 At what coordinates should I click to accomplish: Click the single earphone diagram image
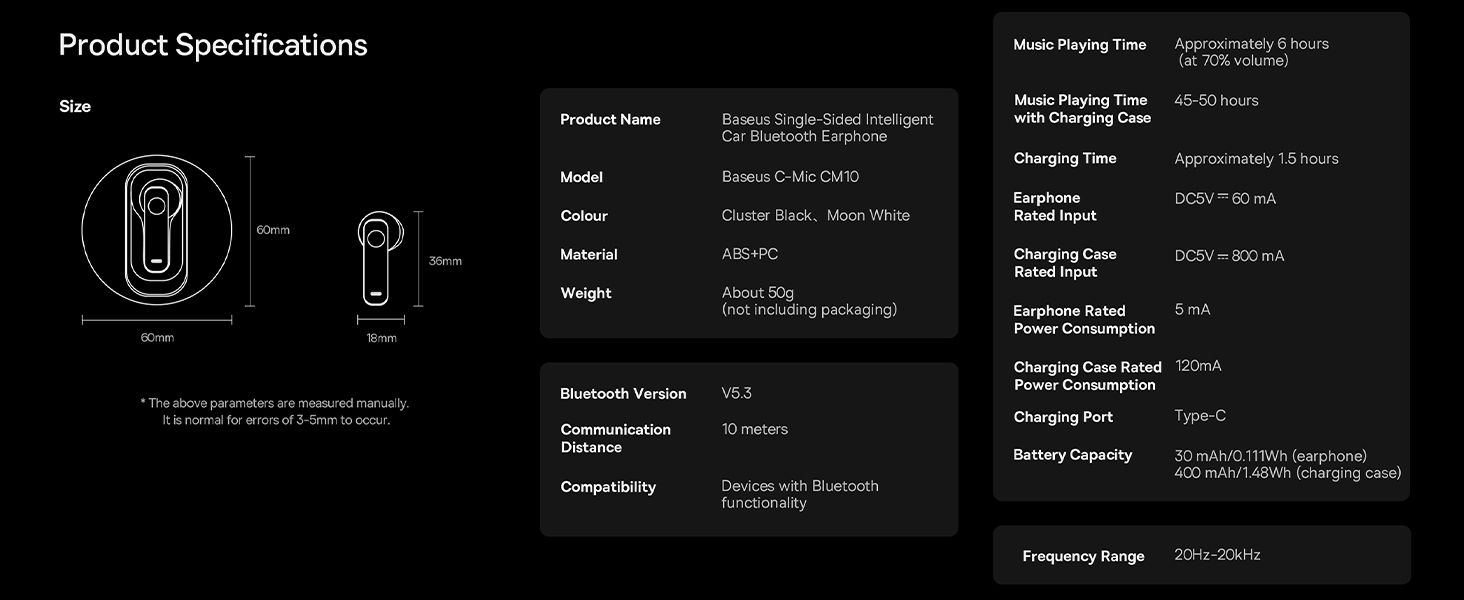[x=381, y=259]
